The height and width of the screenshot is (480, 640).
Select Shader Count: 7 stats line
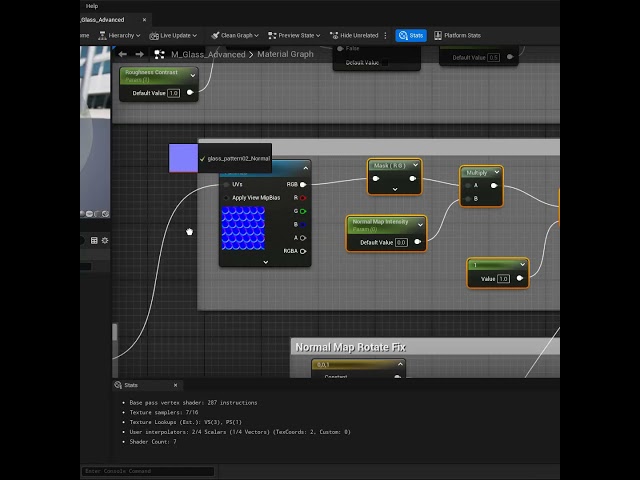coord(153,442)
